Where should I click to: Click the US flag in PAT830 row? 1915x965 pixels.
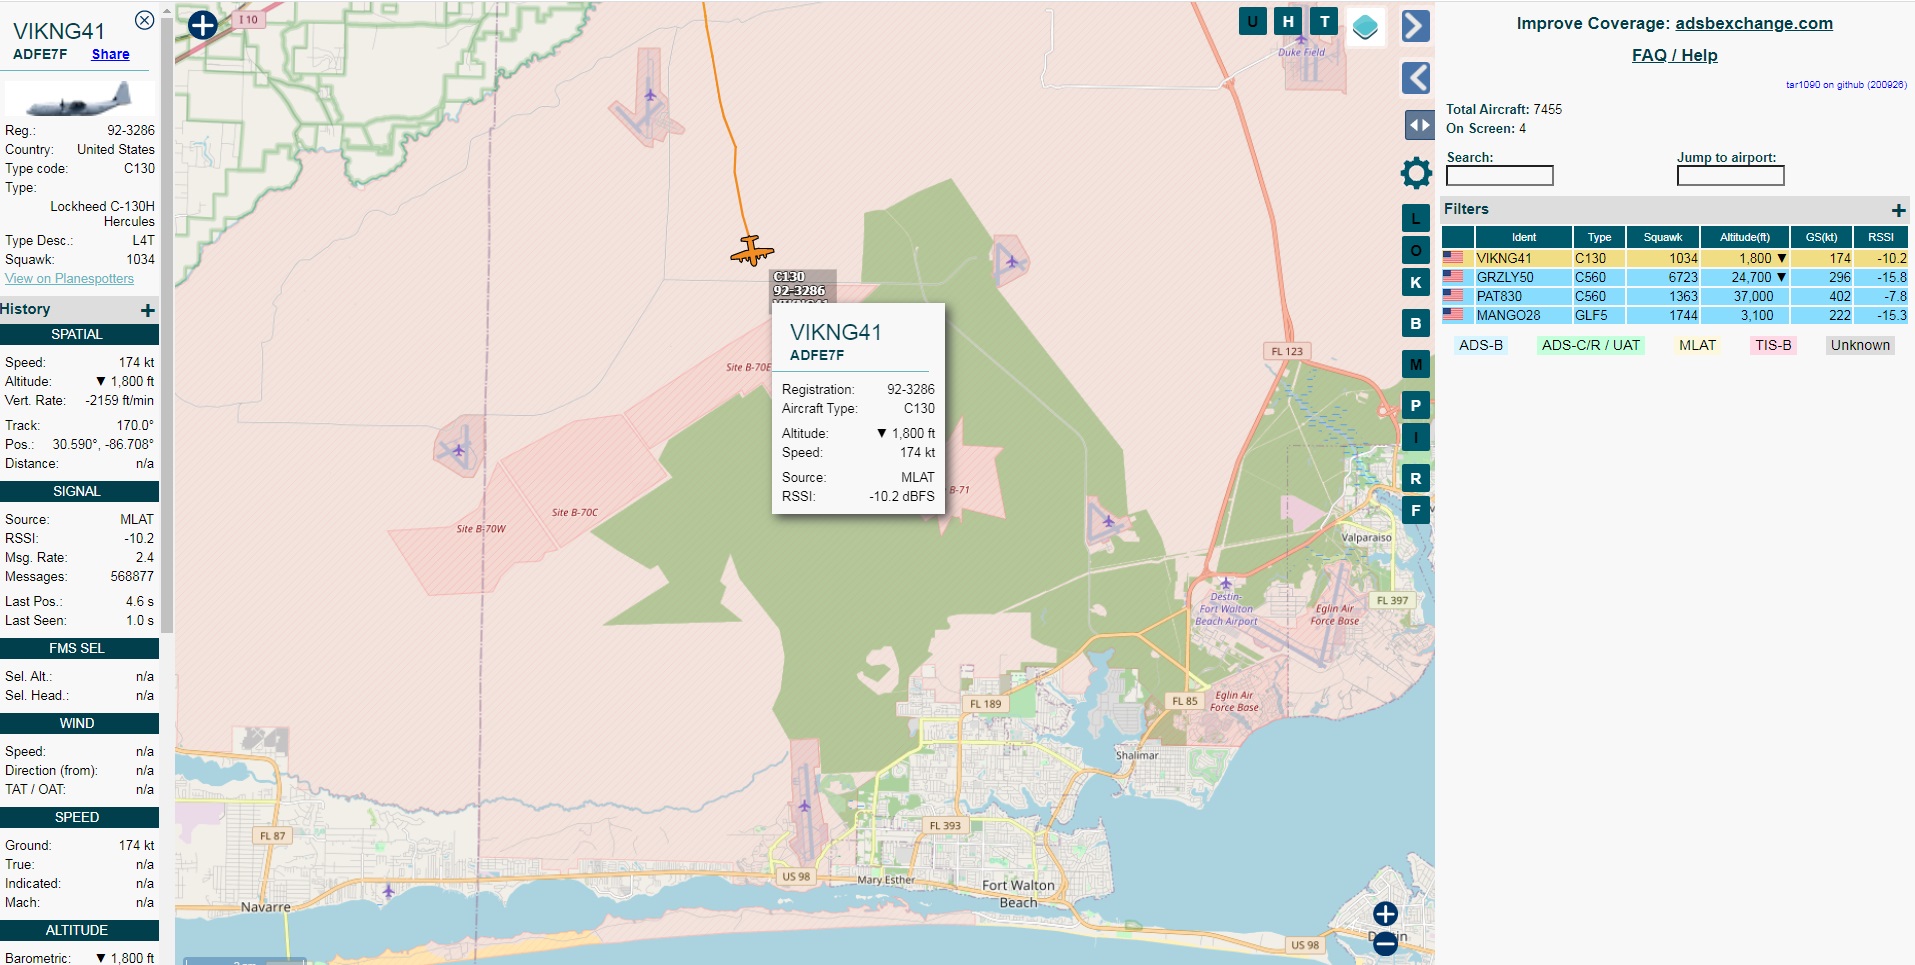(x=1453, y=296)
